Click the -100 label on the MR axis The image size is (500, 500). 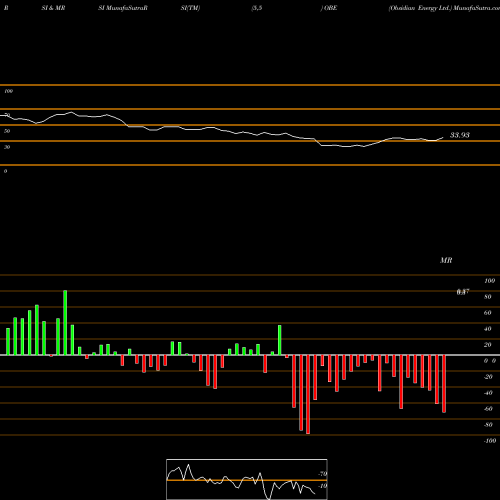click(490, 441)
